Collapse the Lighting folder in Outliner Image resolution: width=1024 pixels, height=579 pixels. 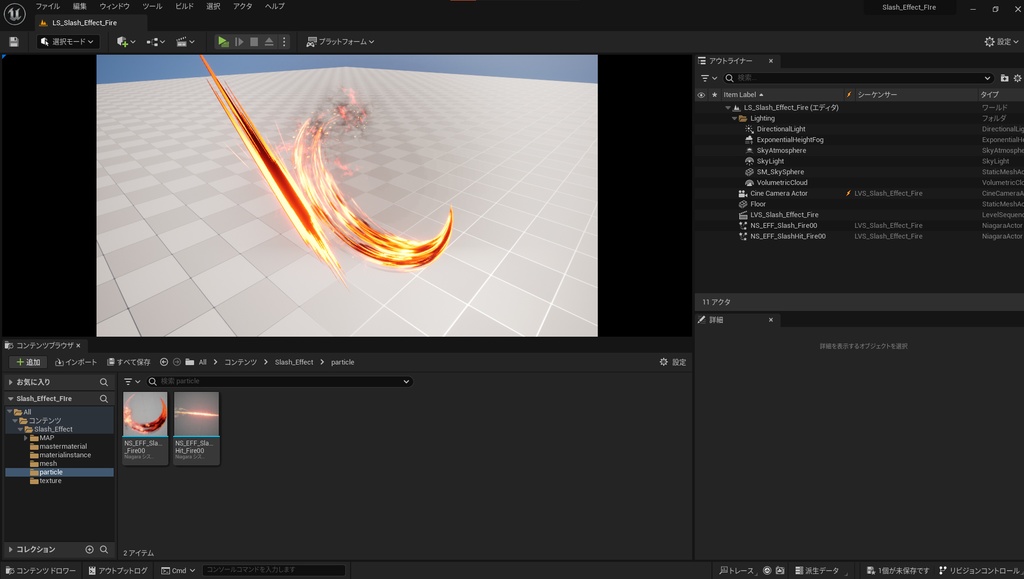pyautogui.click(x=734, y=119)
